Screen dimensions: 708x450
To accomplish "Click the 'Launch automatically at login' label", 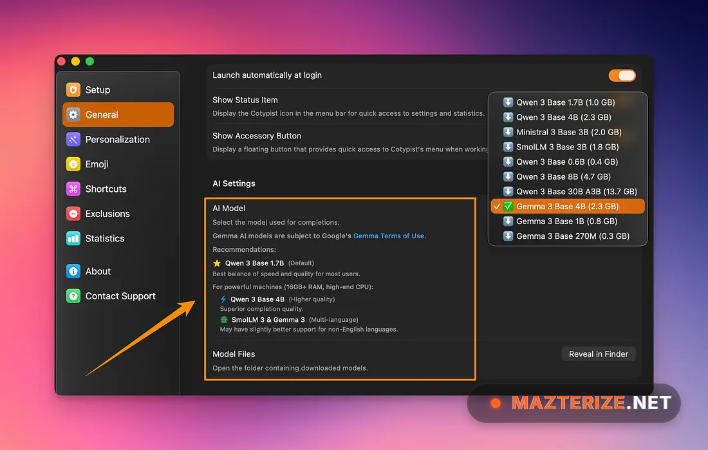I will coord(267,75).
